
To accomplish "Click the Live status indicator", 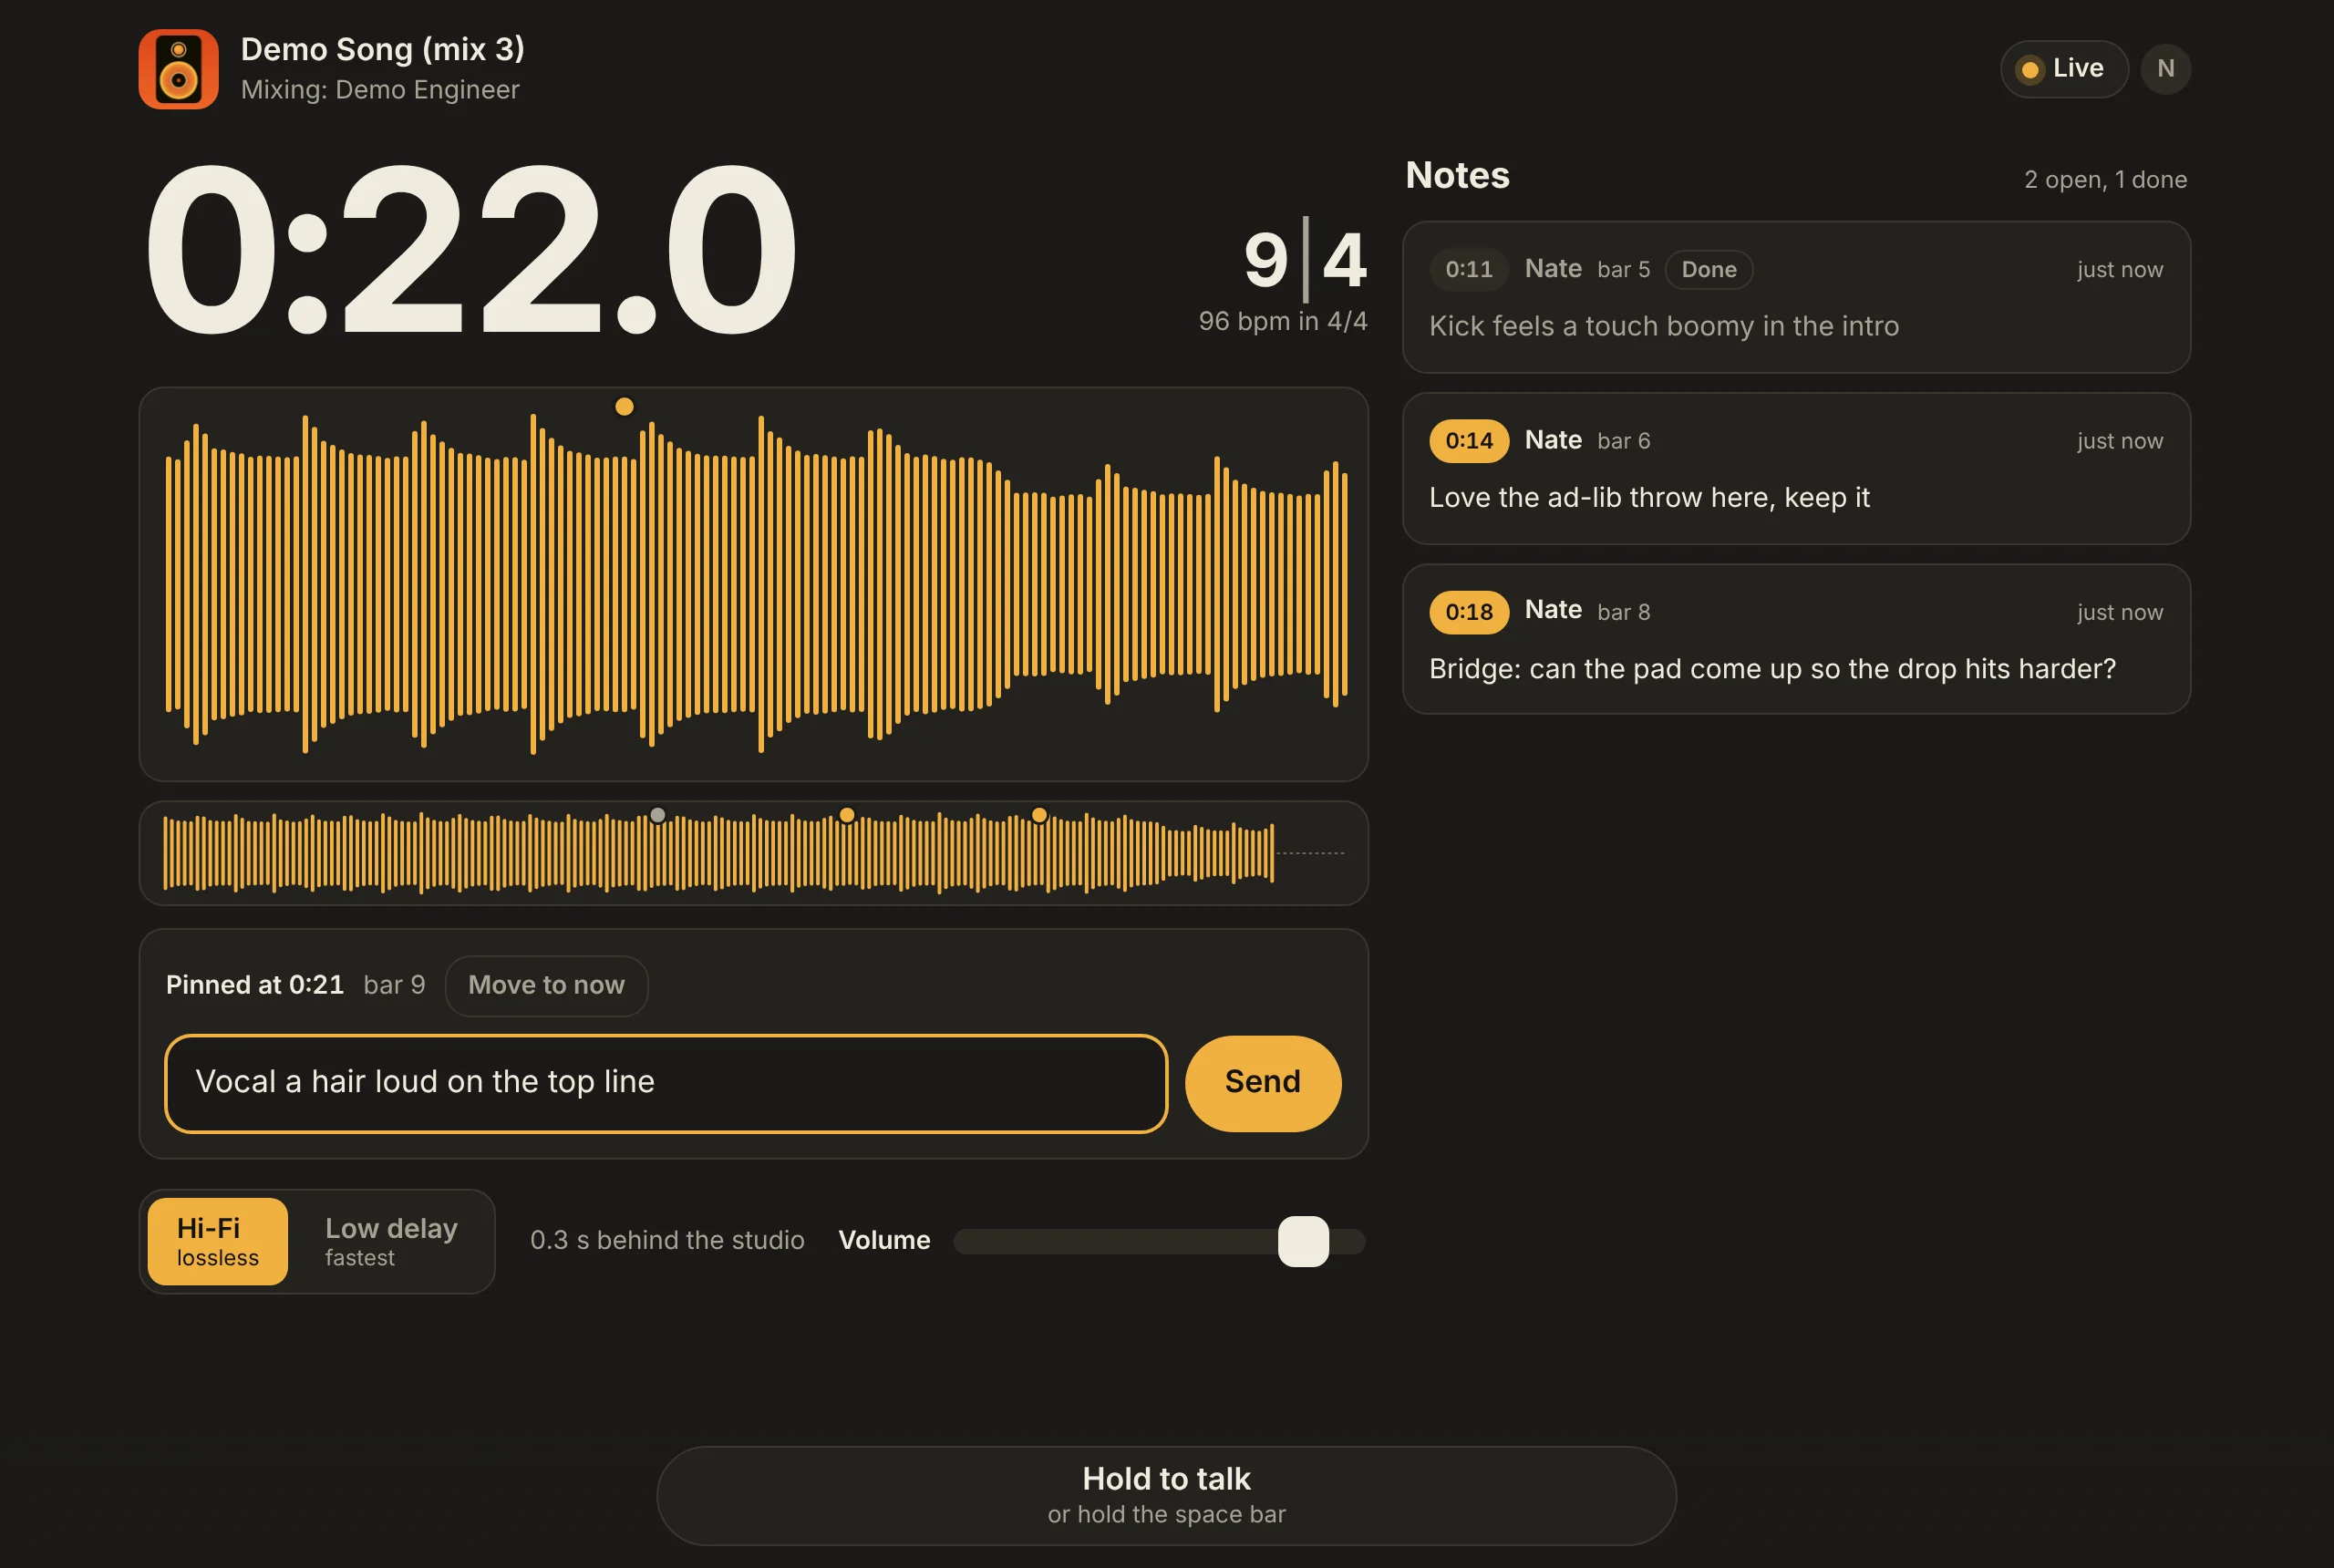I will [2064, 69].
